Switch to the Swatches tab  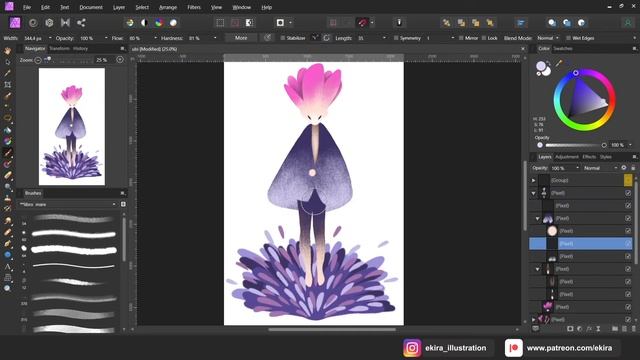pos(563,49)
